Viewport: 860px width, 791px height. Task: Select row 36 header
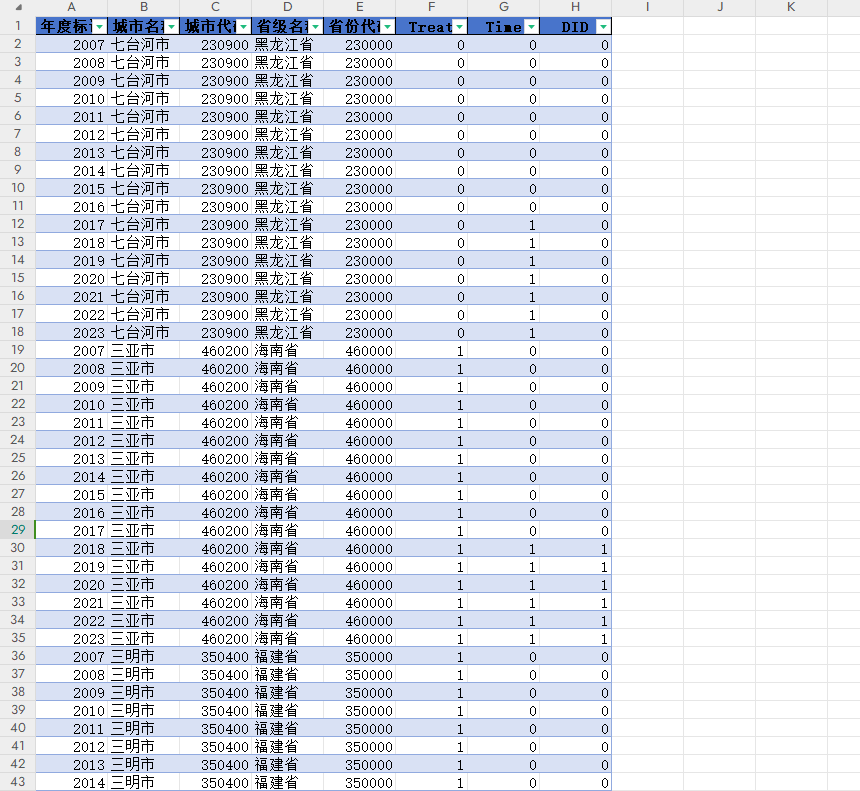tap(18, 656)
